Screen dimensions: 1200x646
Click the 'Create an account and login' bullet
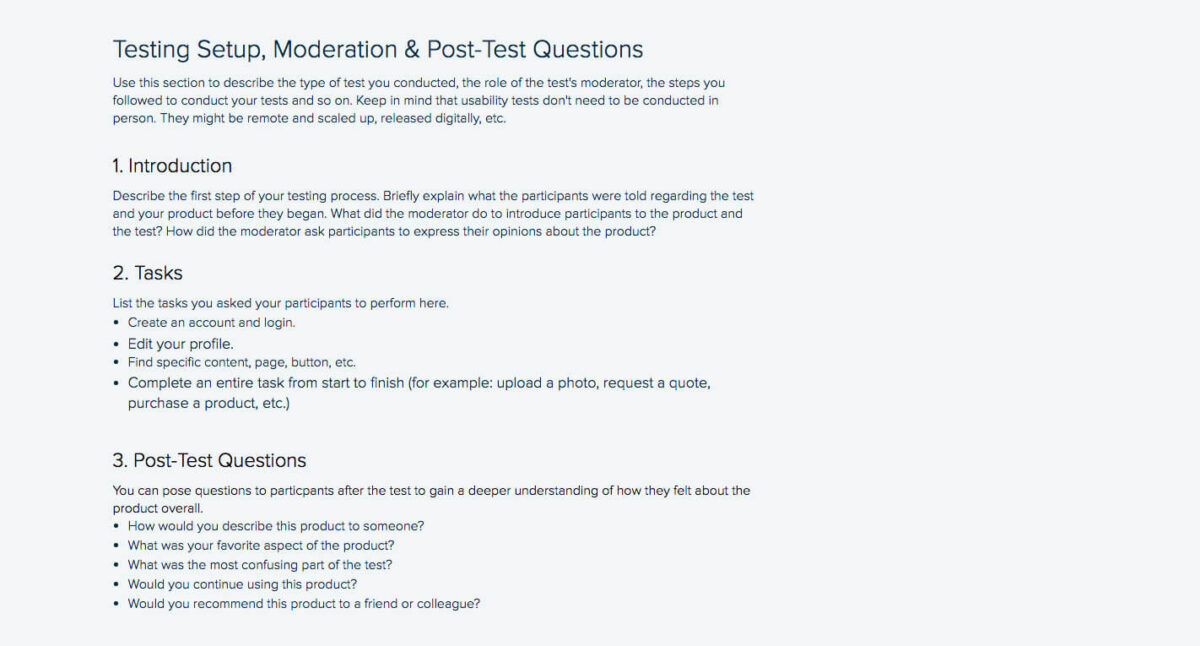tap(211, 323)
